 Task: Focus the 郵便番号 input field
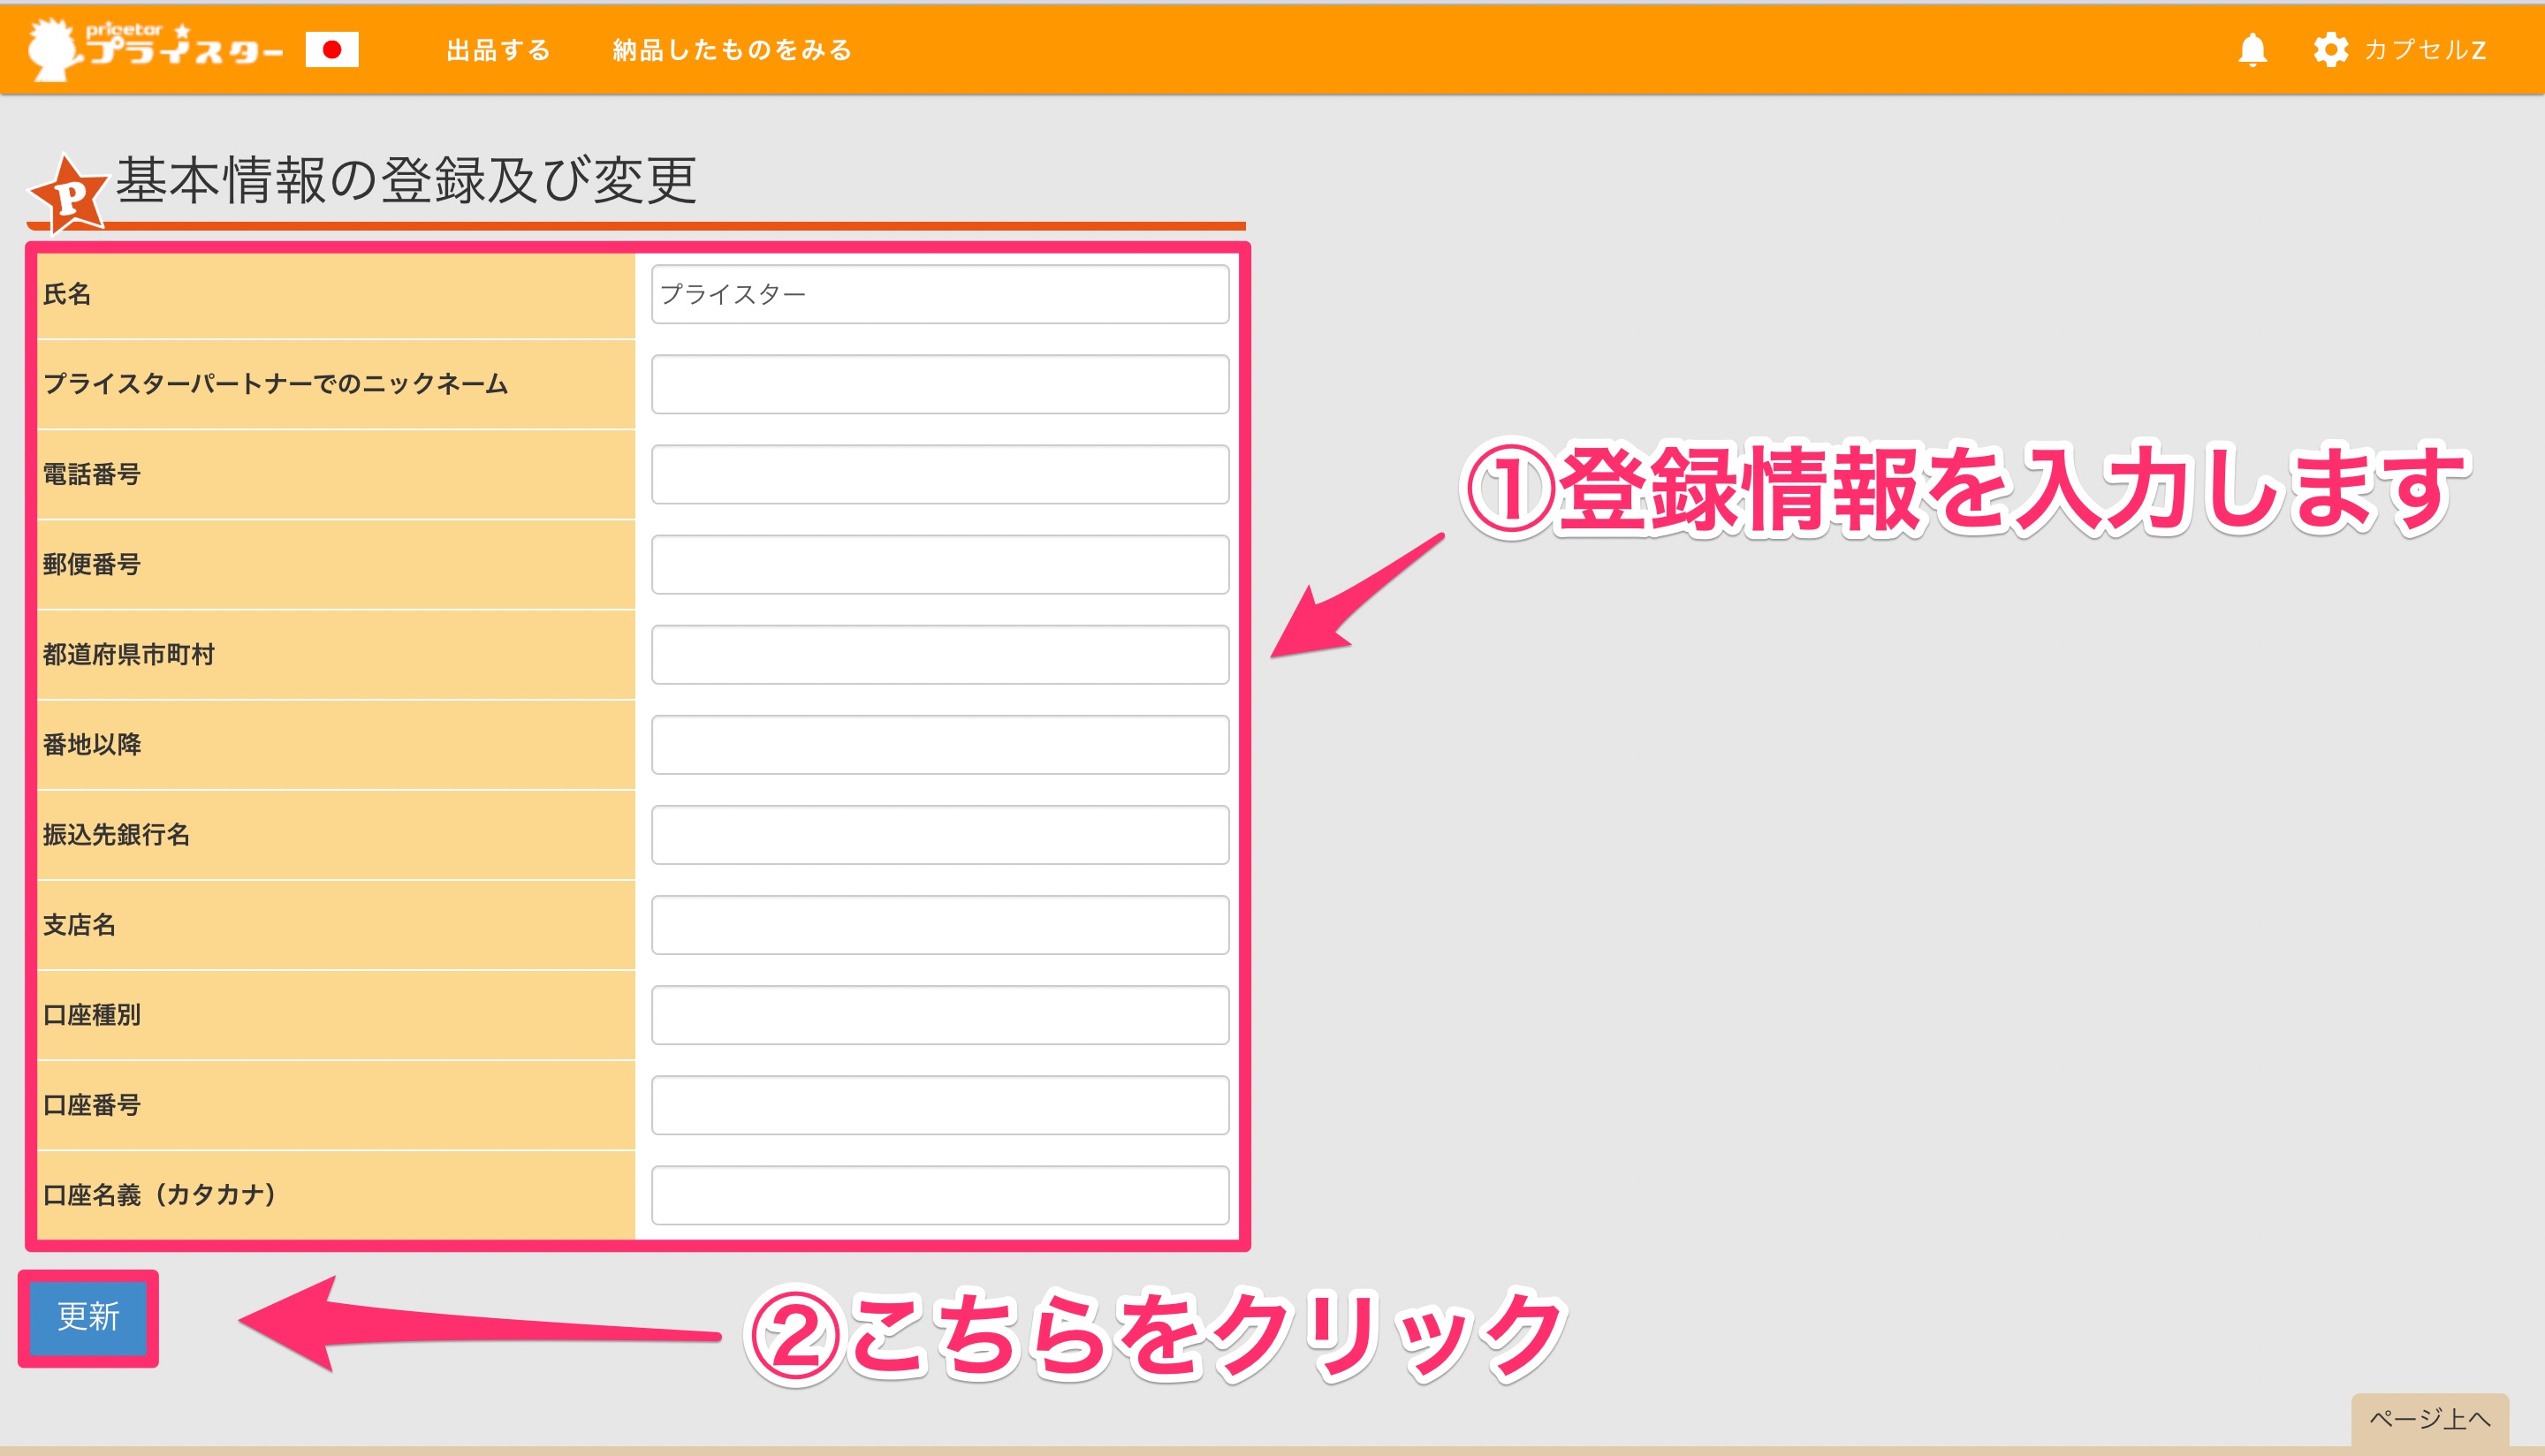tap(940, 564)
